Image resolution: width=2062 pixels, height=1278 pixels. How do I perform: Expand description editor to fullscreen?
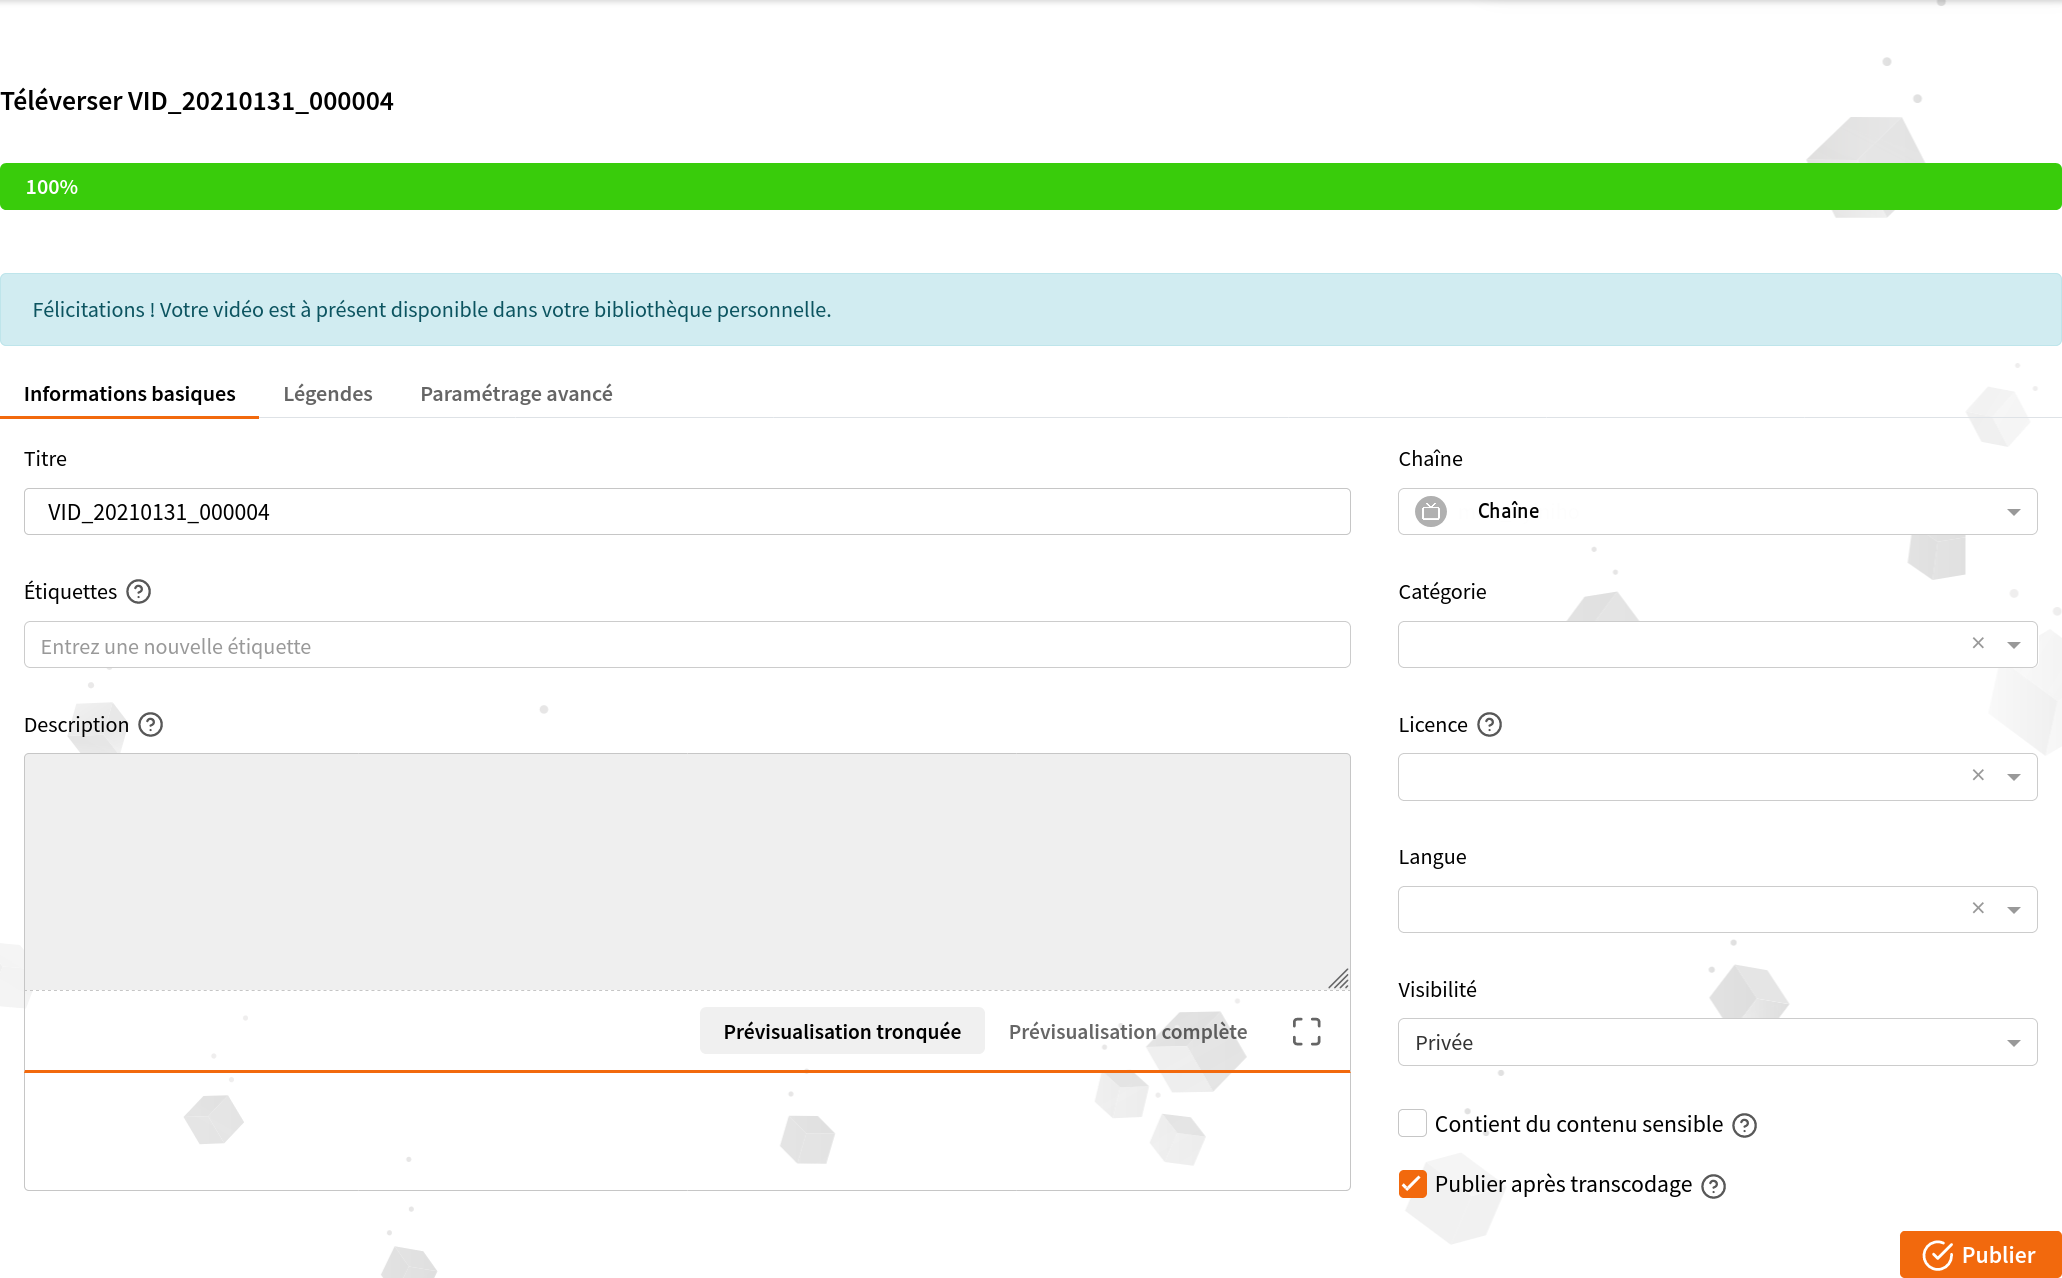click(1306, 1032)
